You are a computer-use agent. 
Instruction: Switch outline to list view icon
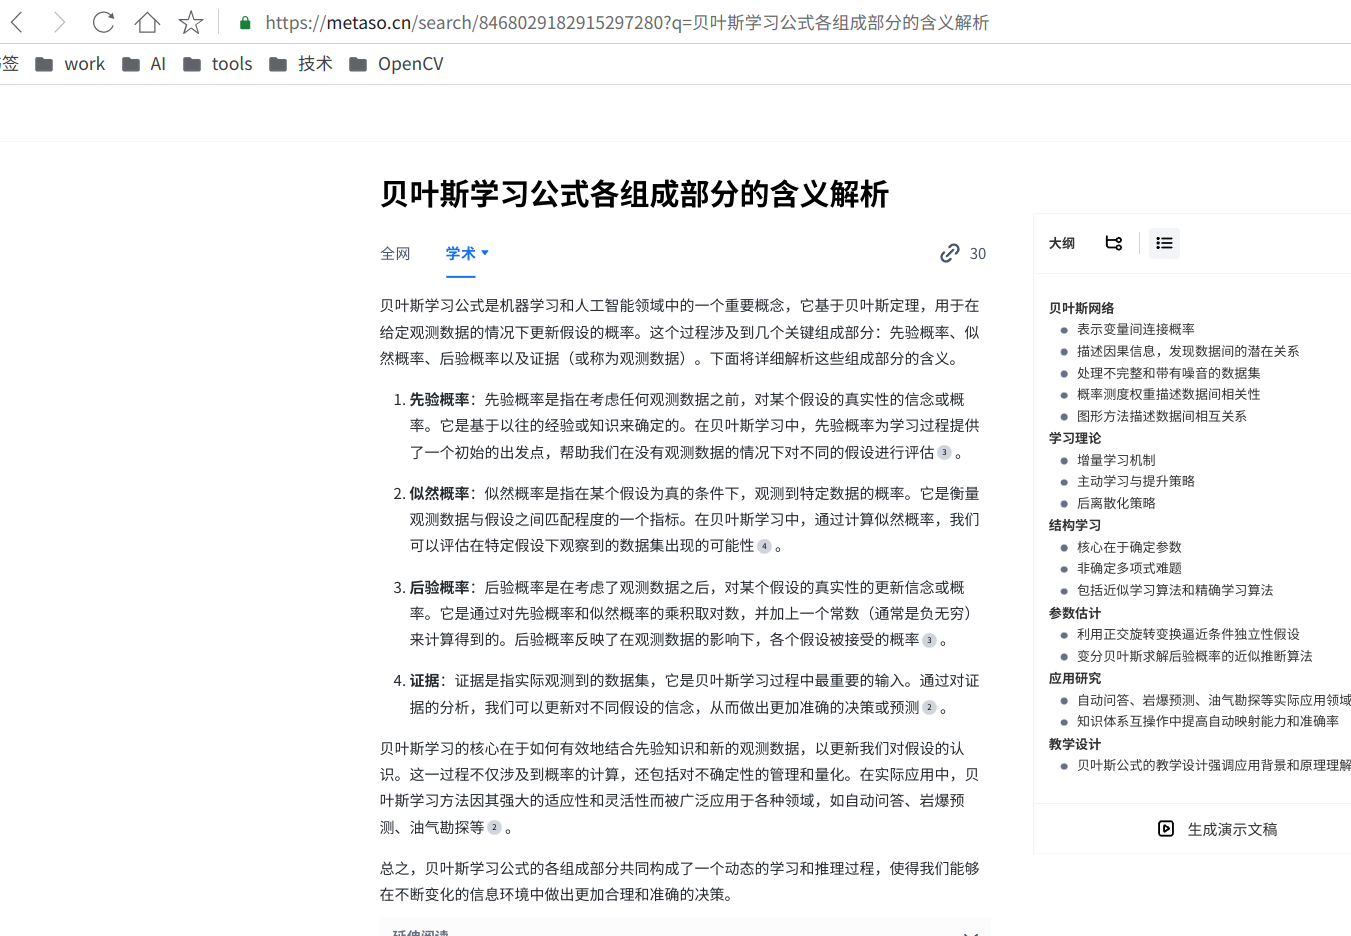(1164, 243)
